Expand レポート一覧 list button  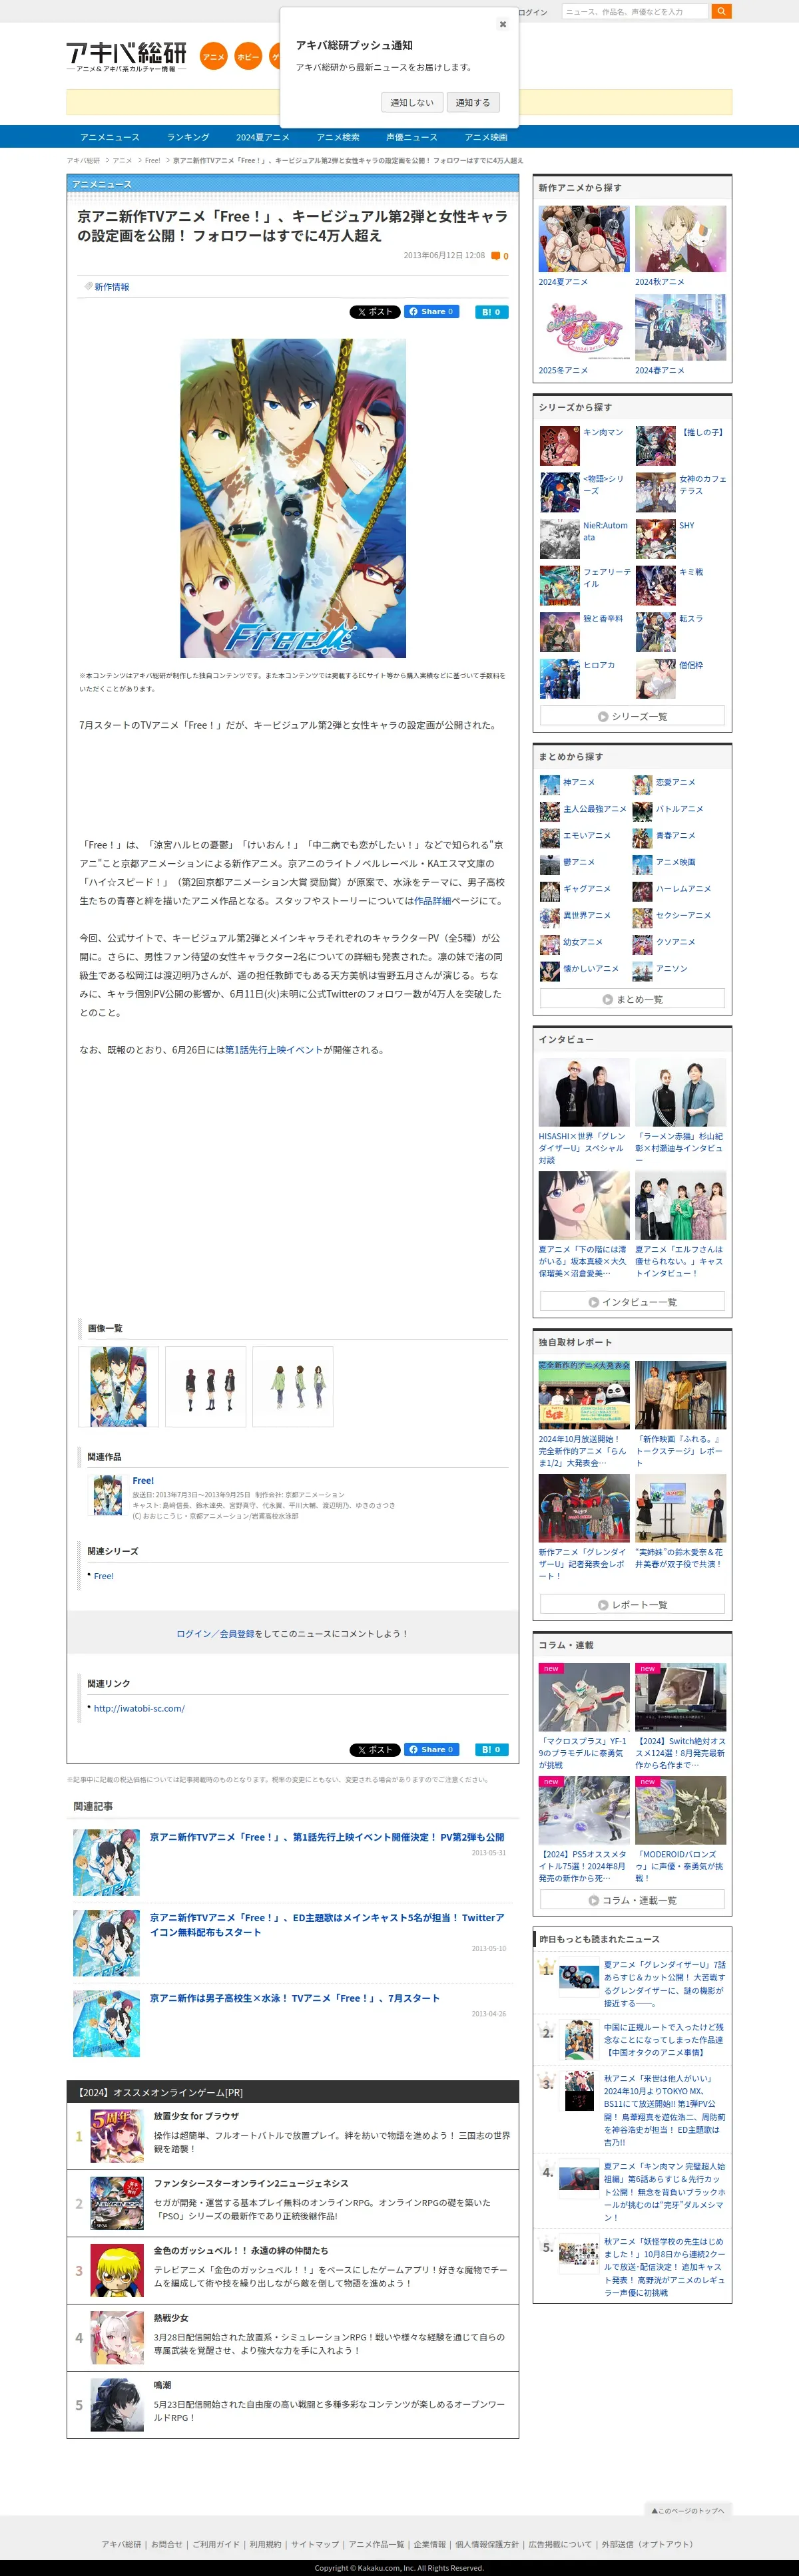(632, 1605)
